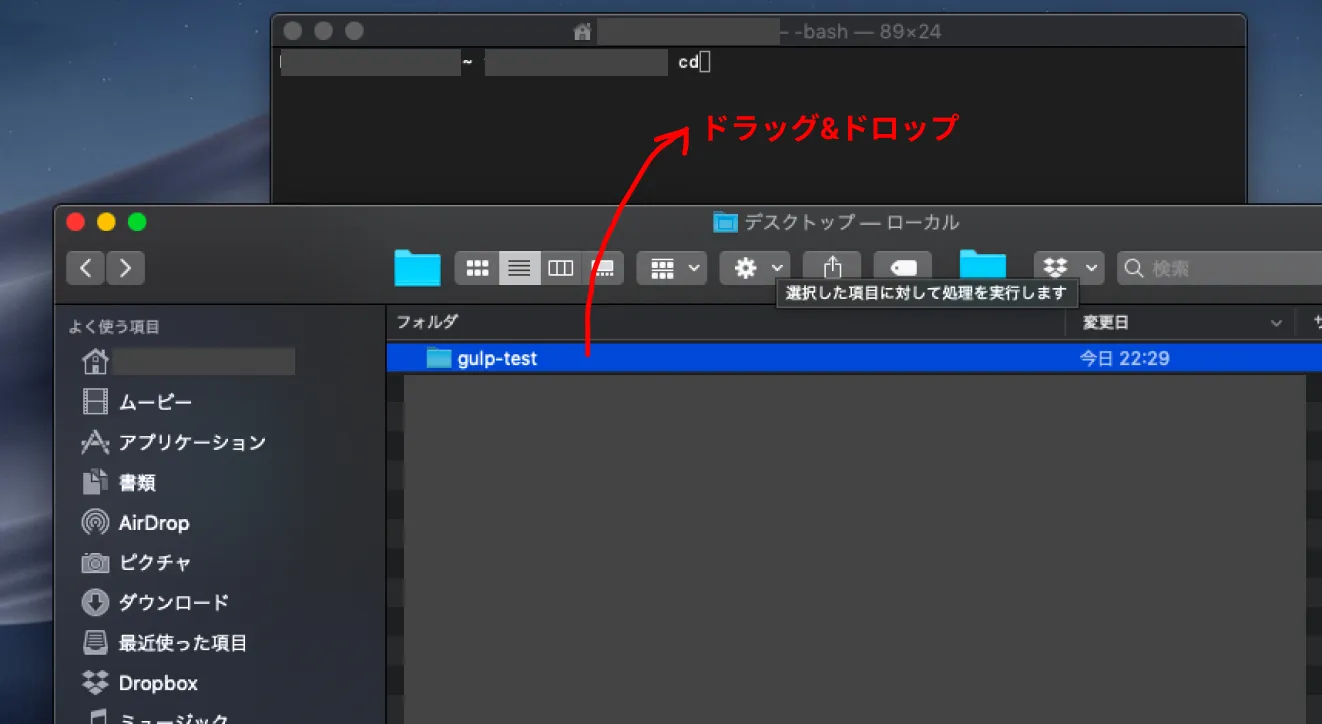Click the デスクトップ folder icon in Finder title bar
The image size is (1322, 724).
point(725,222)
